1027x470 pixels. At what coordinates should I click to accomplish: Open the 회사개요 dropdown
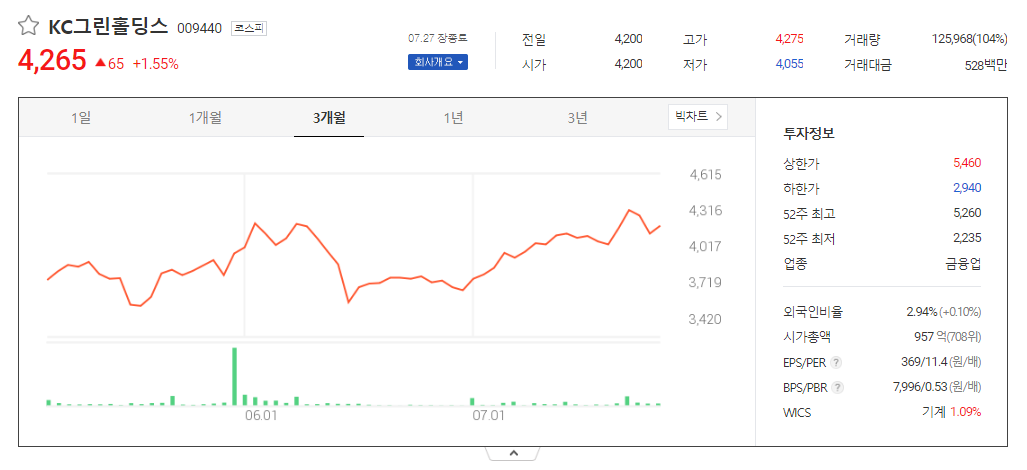pyautogui.click(x=438, y=63)
